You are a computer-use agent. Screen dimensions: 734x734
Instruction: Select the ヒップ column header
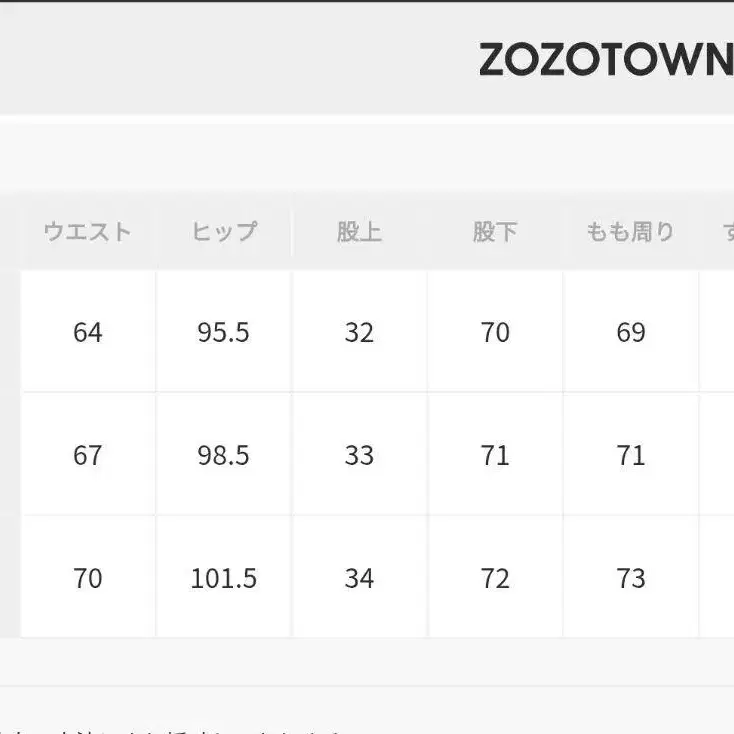coord(224,232)
